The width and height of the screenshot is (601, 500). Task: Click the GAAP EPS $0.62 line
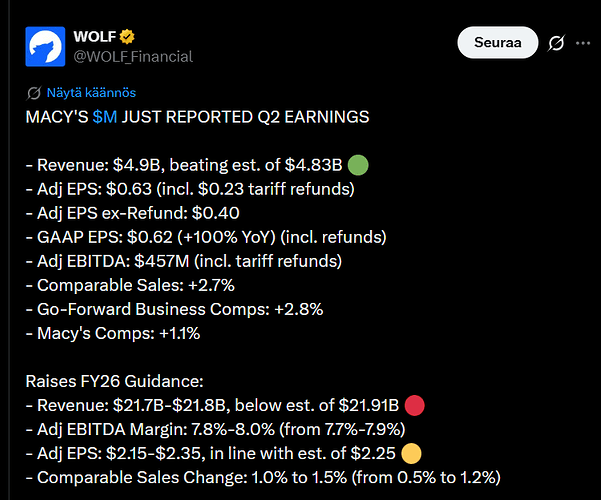[x=206, y=237]
